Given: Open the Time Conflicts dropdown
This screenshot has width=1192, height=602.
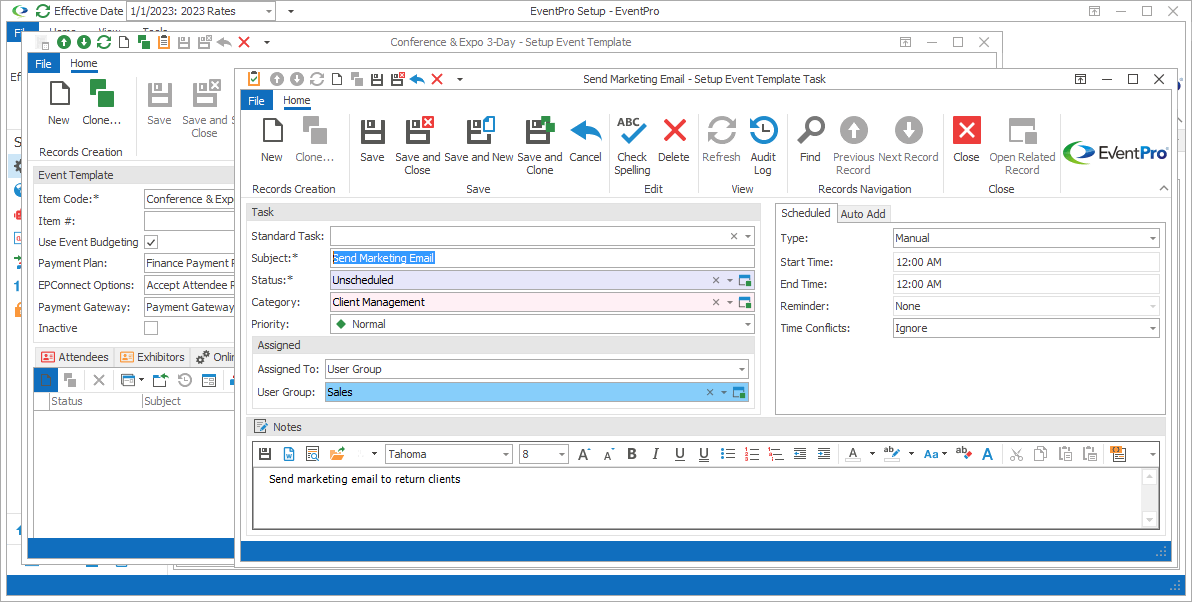Looking at the screenshot, I should (1153, 329).
